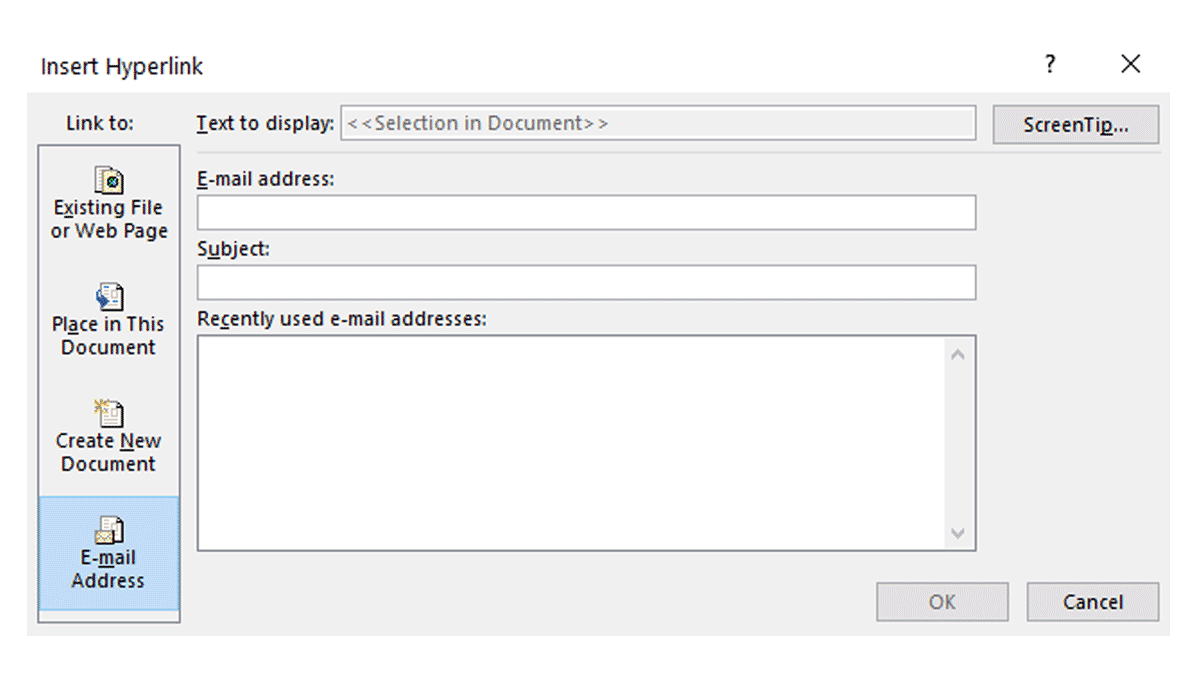Click the recently used addresses scroll down arrow

point(958,533)
